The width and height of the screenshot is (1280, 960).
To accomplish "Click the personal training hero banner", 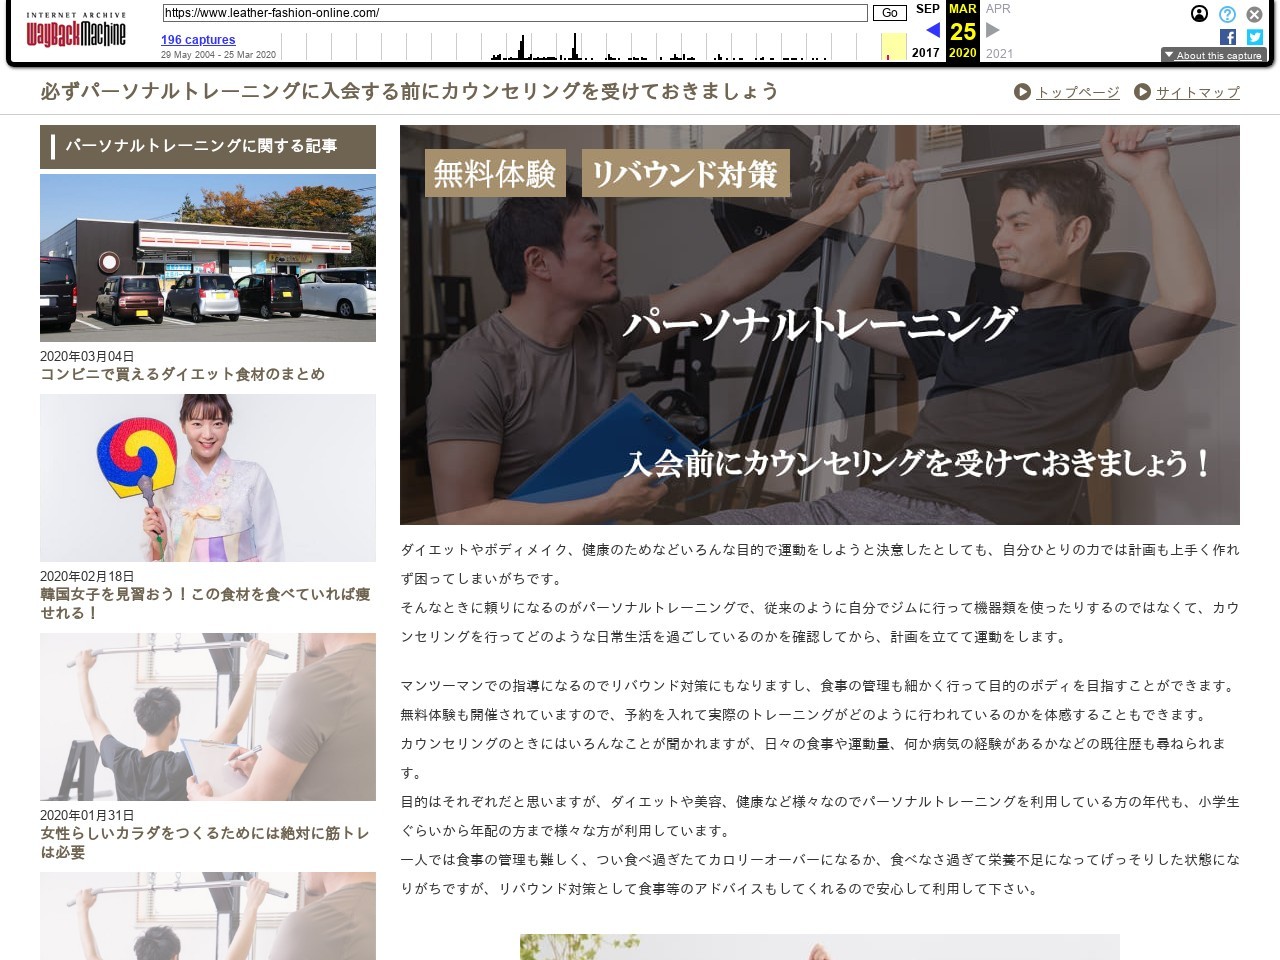I will point(819,325).
